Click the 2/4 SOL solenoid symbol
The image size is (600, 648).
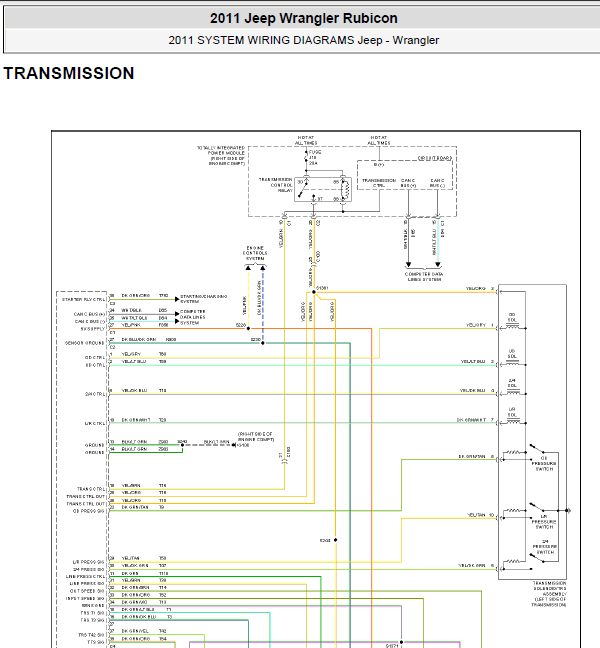pyautogui.click(x=513, y=393)
